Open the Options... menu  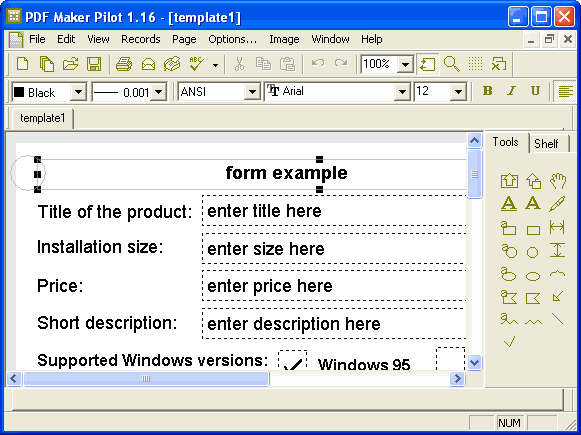click(232, 39)
